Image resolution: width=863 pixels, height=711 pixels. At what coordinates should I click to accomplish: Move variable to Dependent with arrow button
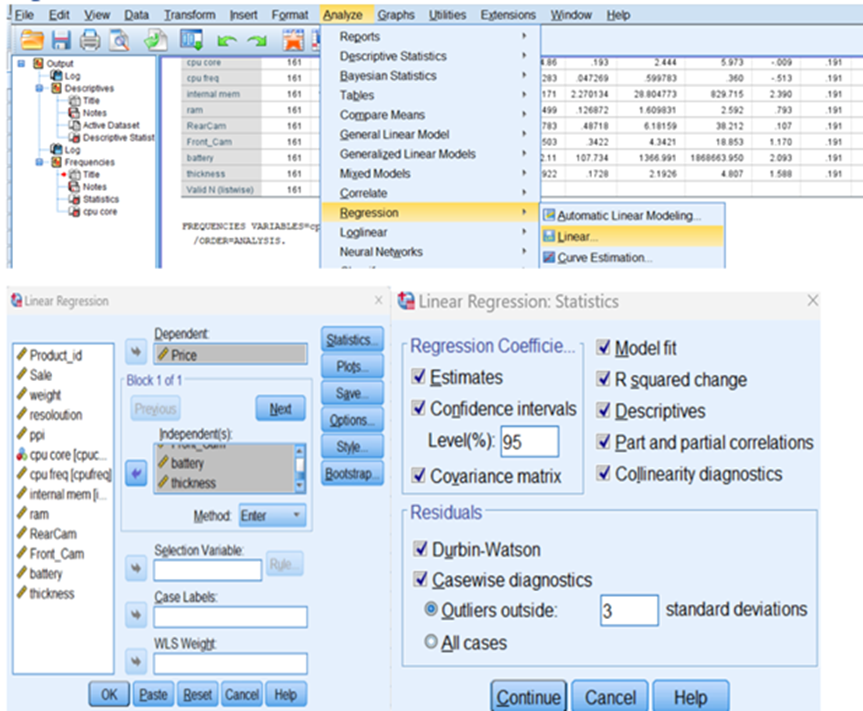point(136,351)
